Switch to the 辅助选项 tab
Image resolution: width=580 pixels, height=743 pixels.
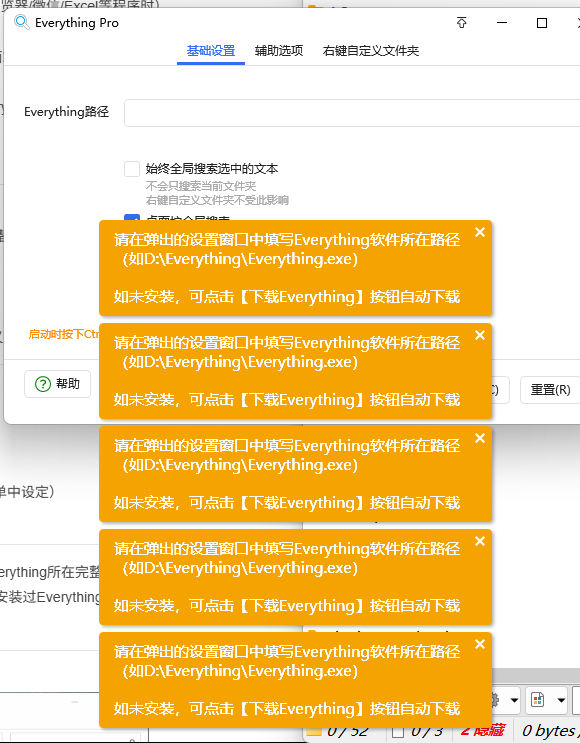[279, 51]
